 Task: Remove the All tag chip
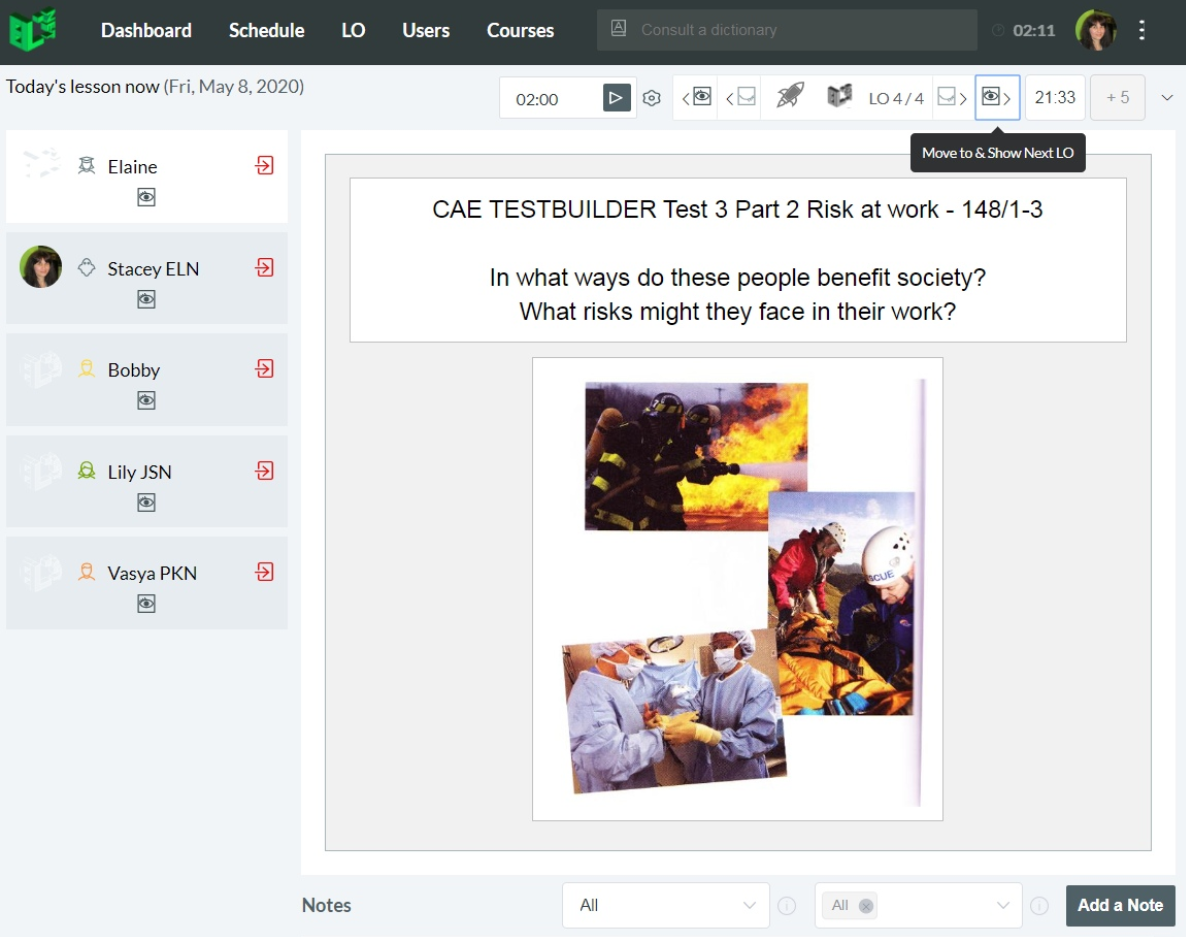click(x=866, y=905)
